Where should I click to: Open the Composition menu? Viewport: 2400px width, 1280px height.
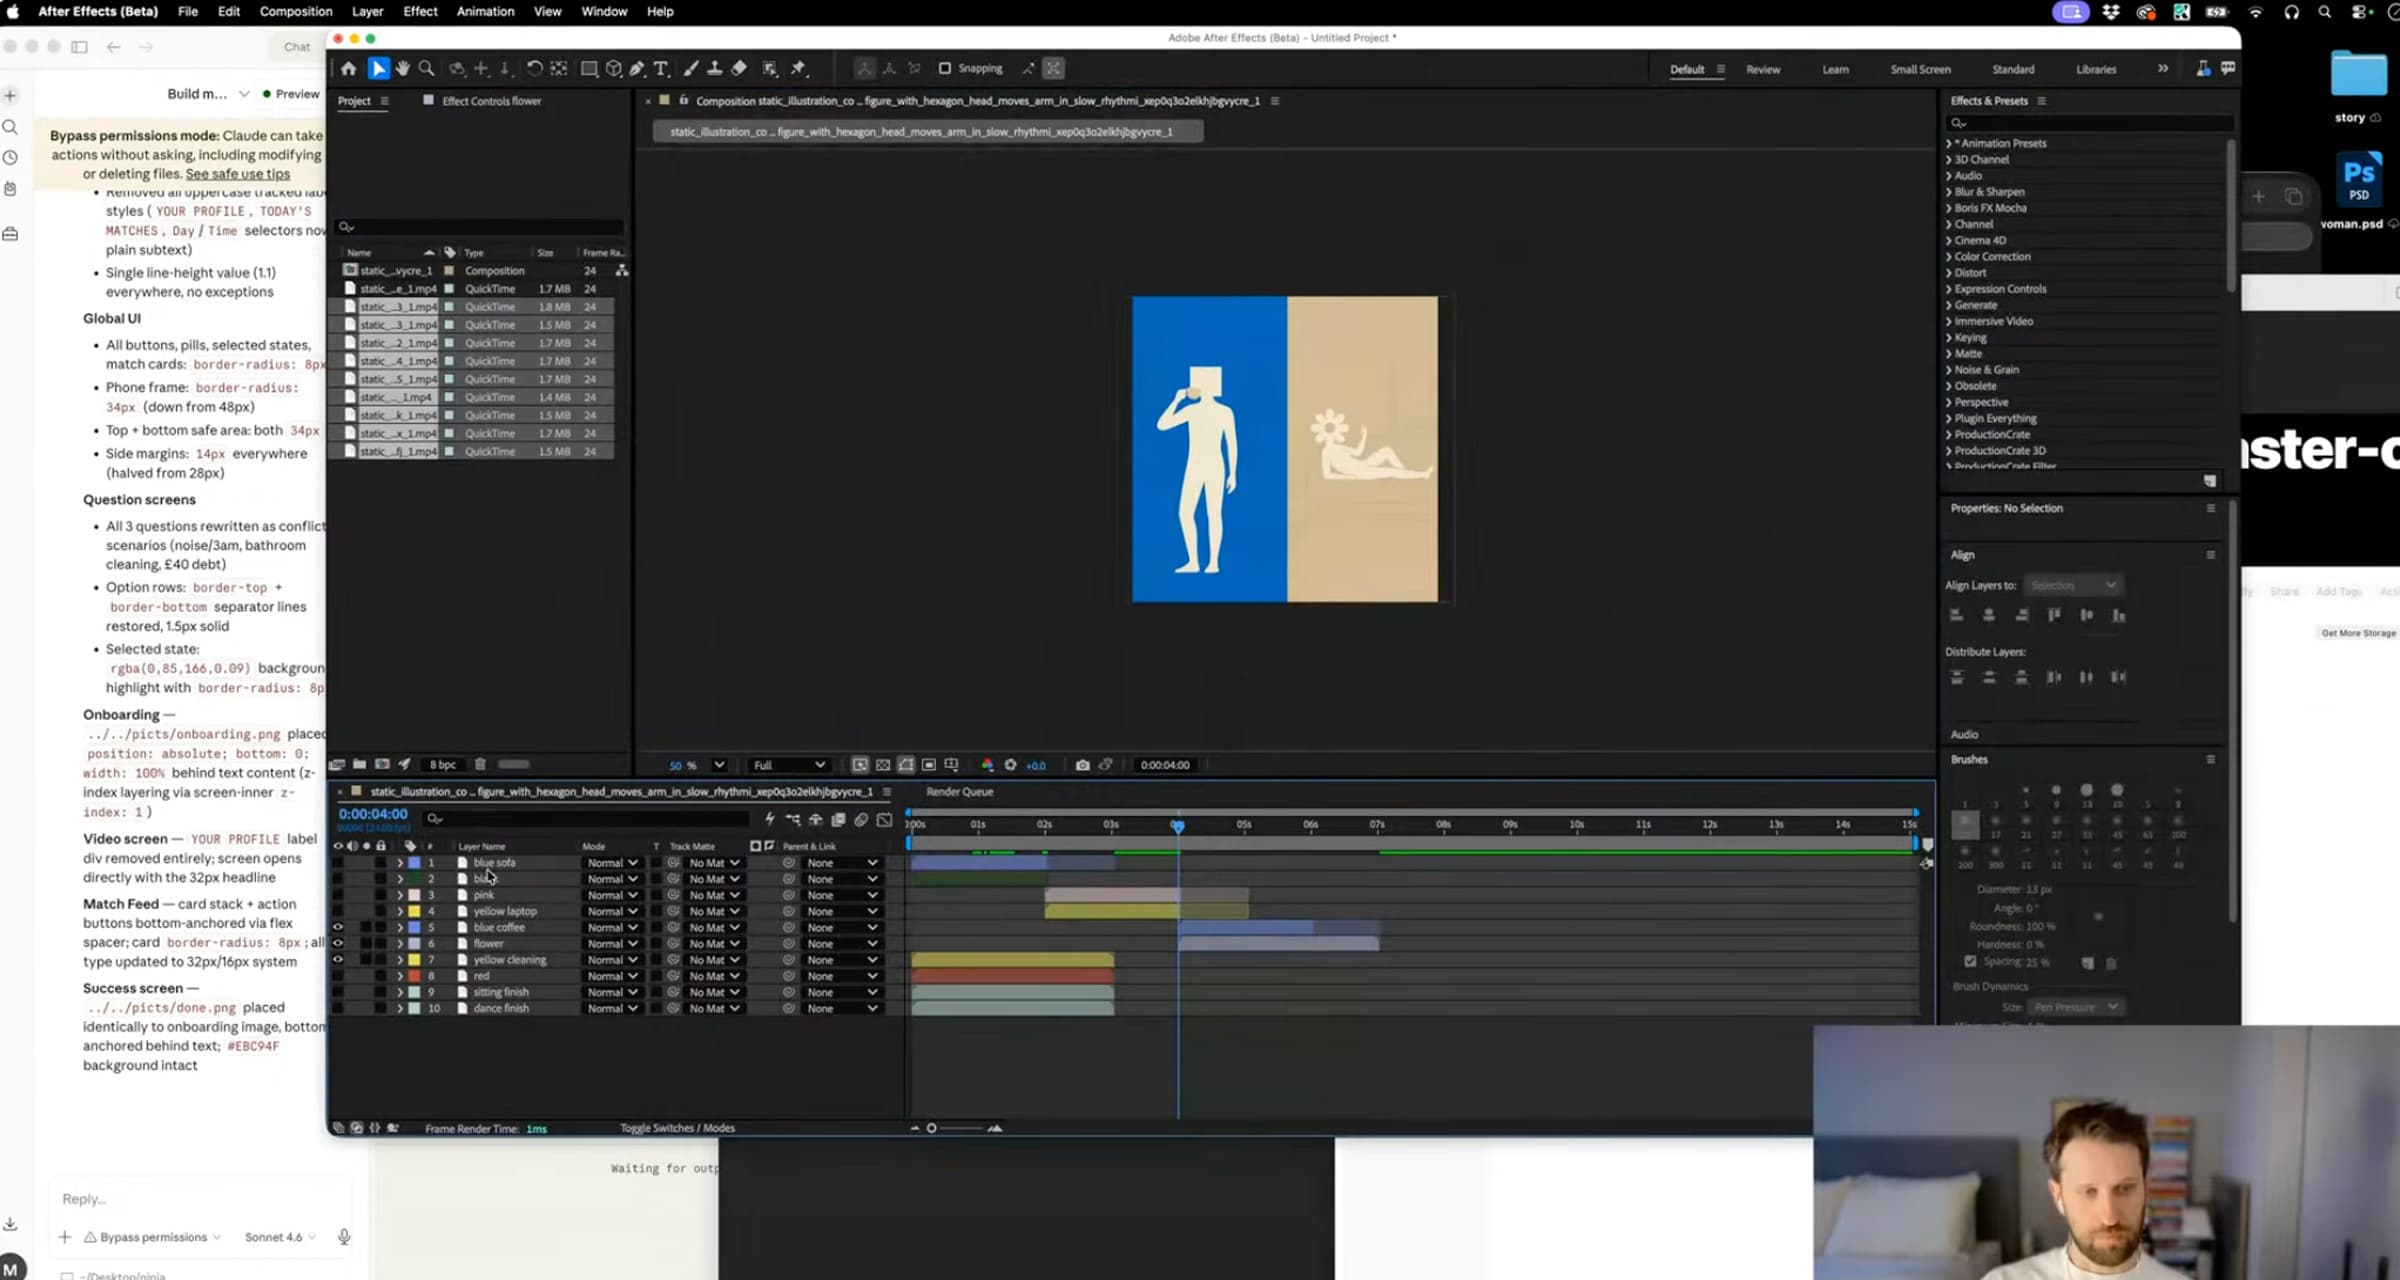(295, 12)
